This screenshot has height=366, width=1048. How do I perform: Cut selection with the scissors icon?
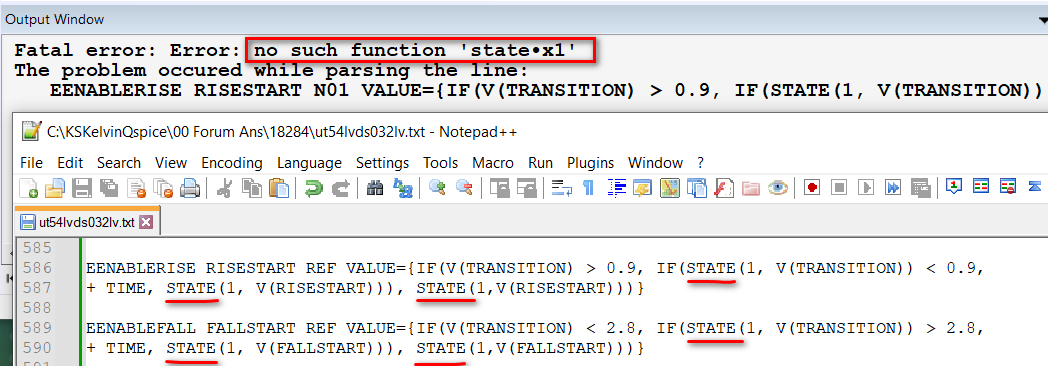(x=226, y=188)
